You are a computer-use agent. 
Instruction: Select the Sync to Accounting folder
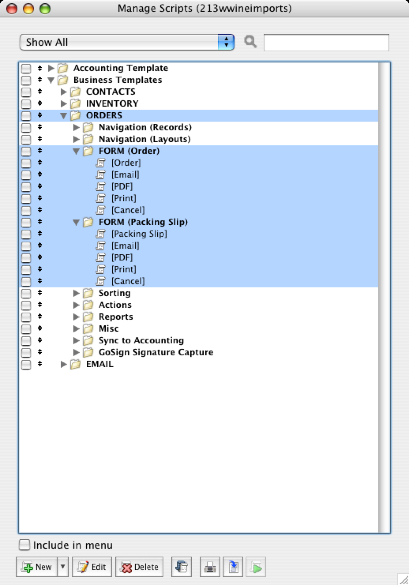pyautogui.click(x=141, y=340)
